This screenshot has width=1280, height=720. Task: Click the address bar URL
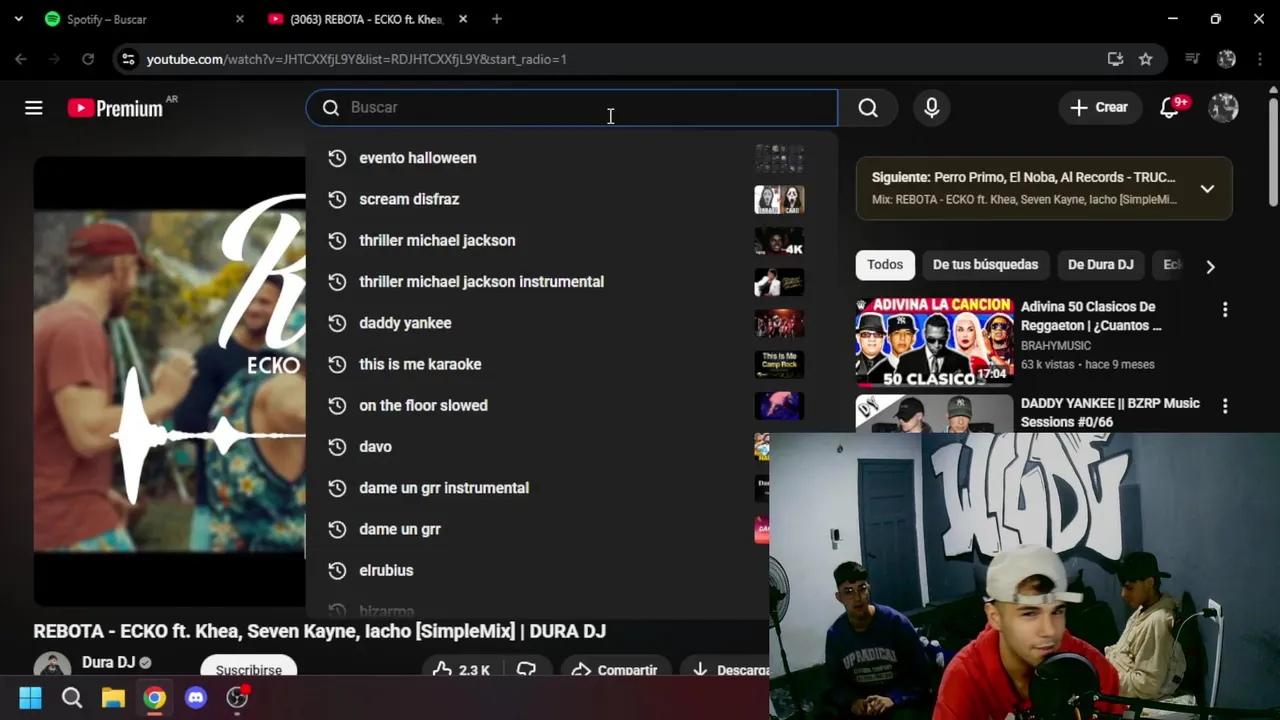[357, 59]
